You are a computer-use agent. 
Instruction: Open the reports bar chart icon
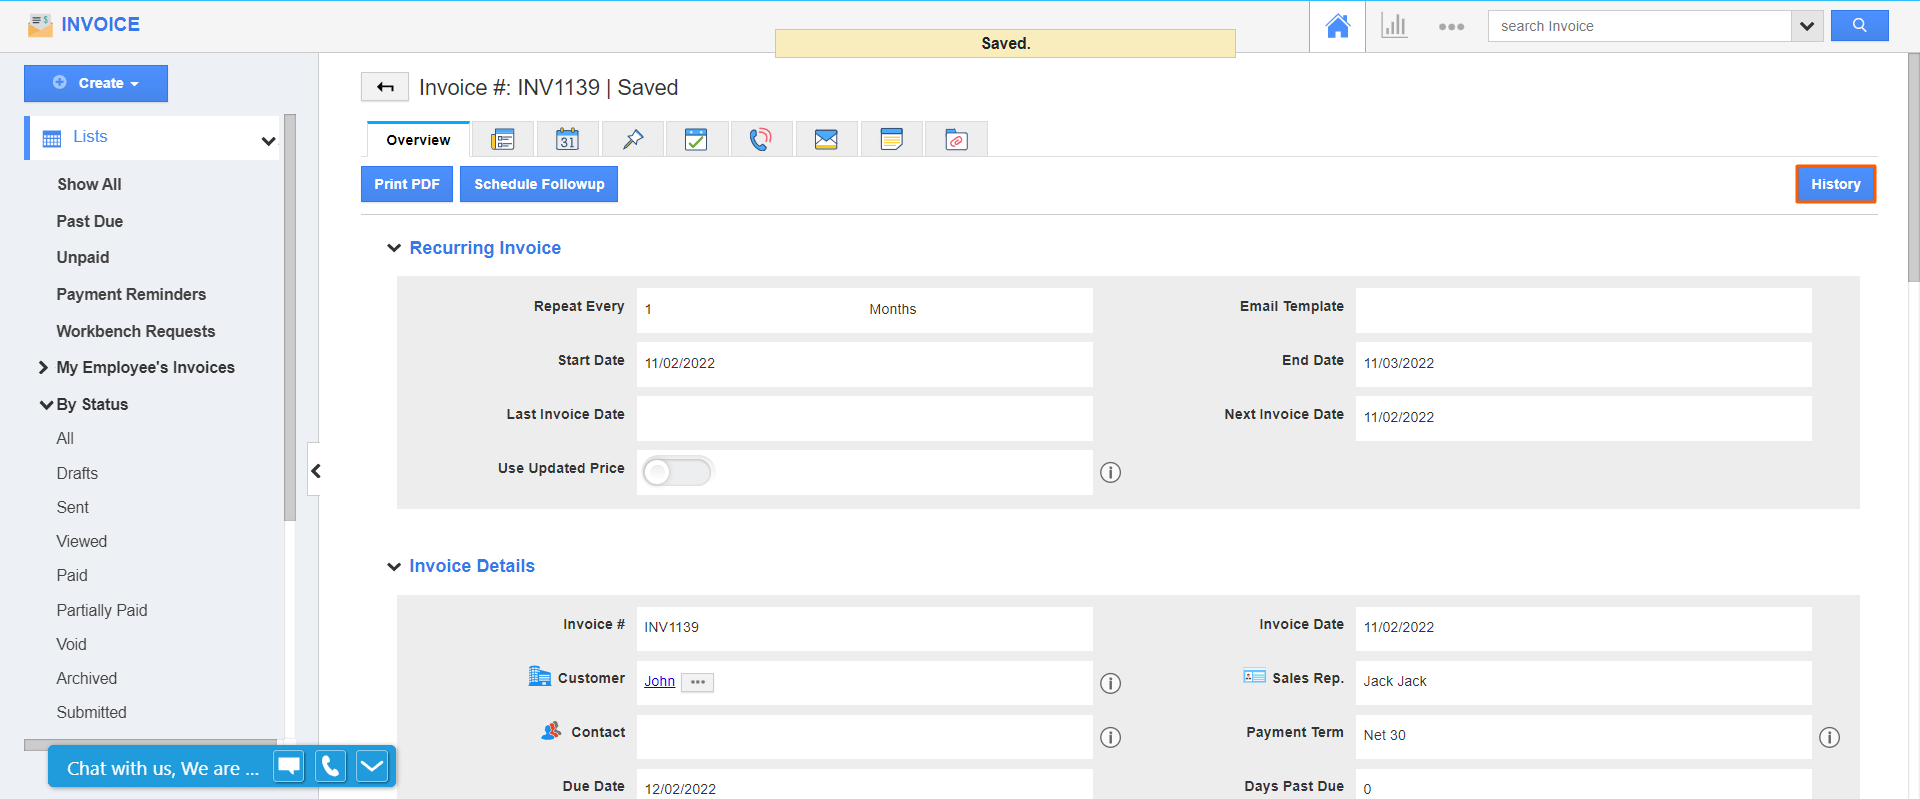(1394, 26)
